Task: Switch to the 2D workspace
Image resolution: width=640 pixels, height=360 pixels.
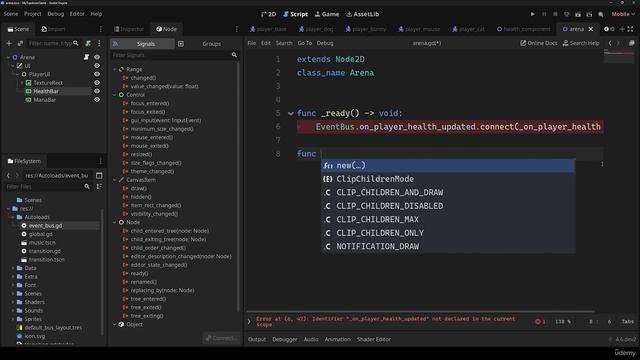Action: coord(268,14)
